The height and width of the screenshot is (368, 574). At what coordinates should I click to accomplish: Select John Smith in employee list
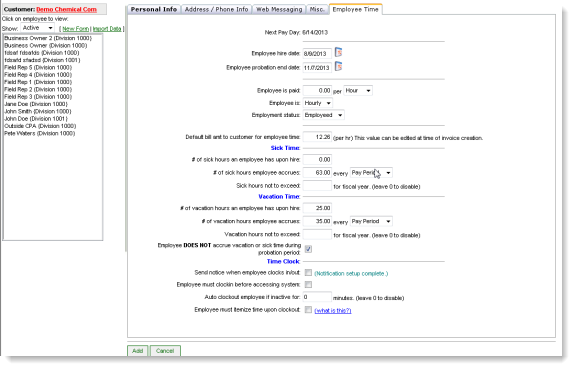pyautogui.click(x=38, y=111)
